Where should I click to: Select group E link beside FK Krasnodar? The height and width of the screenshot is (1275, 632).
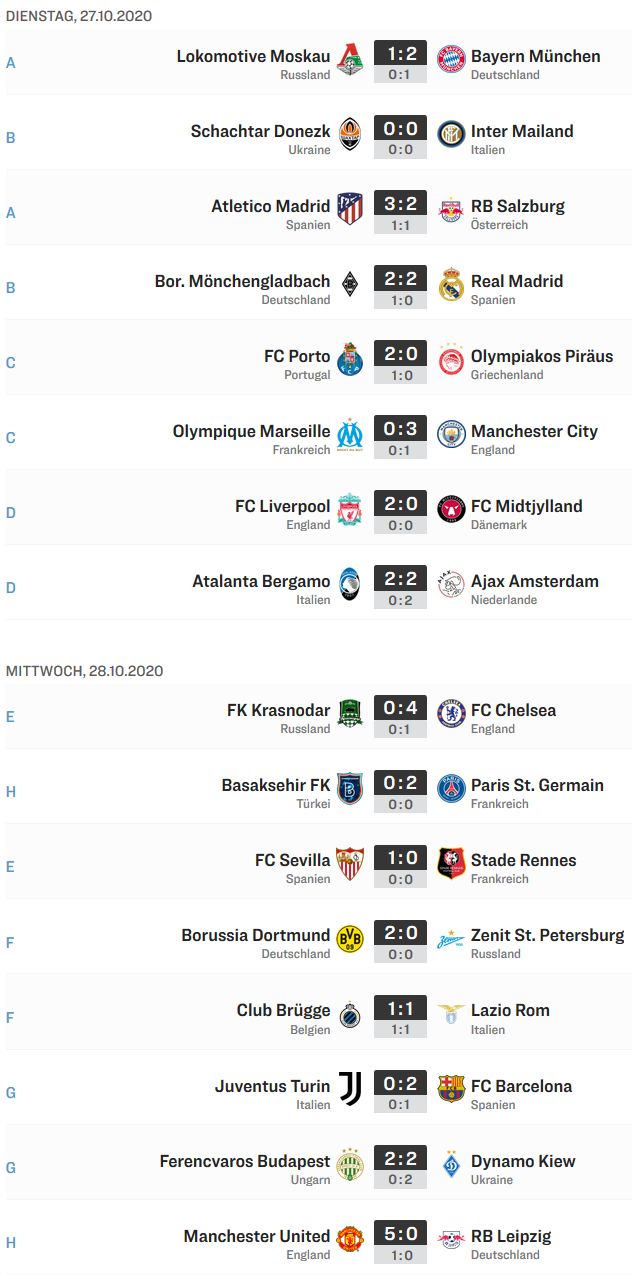(x=11, y=717)
